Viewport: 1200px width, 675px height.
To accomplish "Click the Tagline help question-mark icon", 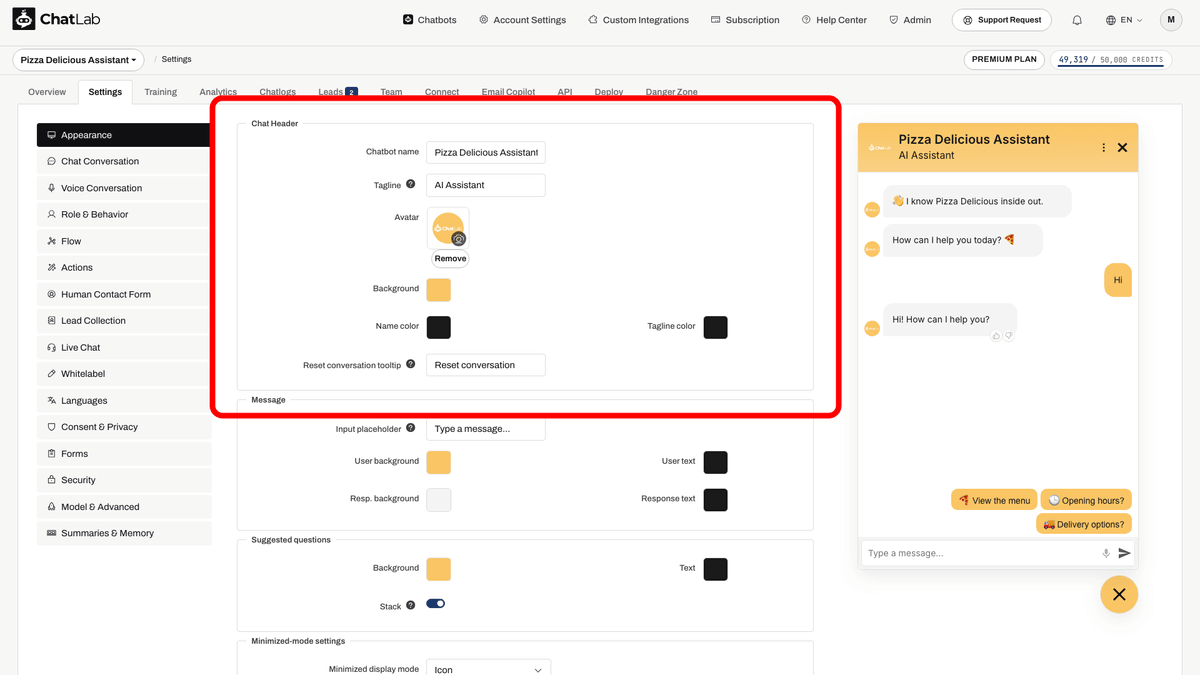I will 411,185.
